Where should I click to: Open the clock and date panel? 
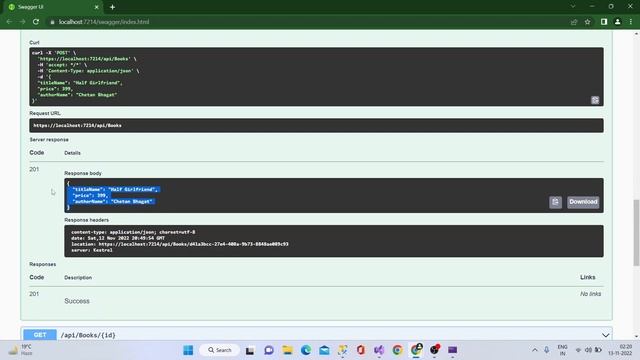click(x=620, y=350)
